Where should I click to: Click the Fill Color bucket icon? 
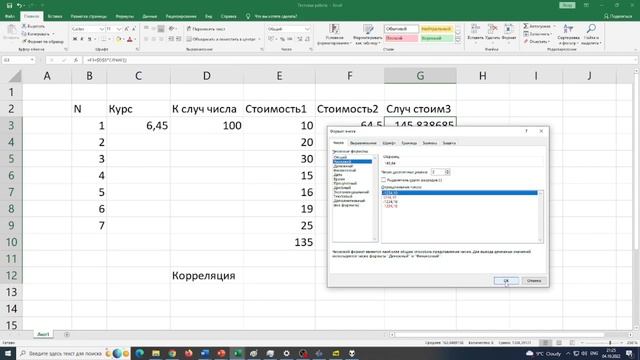point(118,39)
